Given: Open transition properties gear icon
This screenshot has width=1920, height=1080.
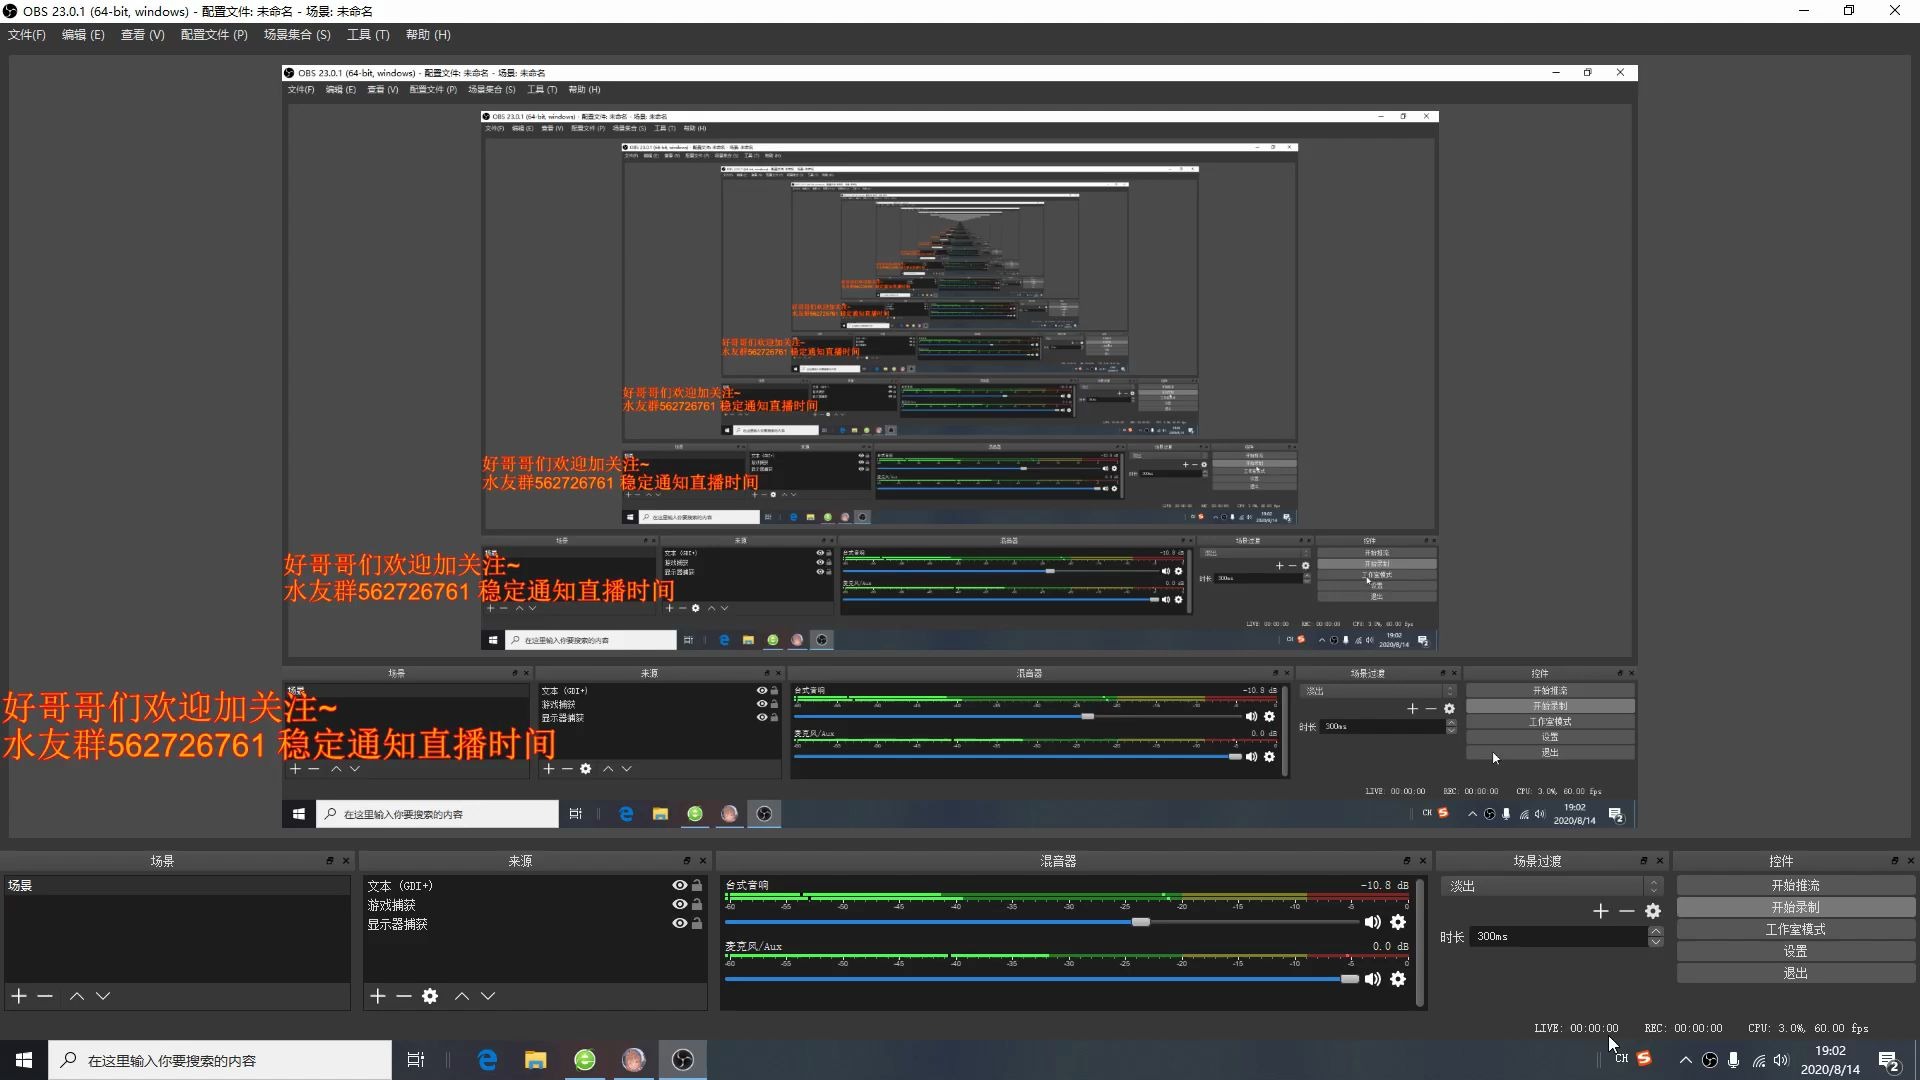Looking at the screenshot, I should tap(1653, 911).
